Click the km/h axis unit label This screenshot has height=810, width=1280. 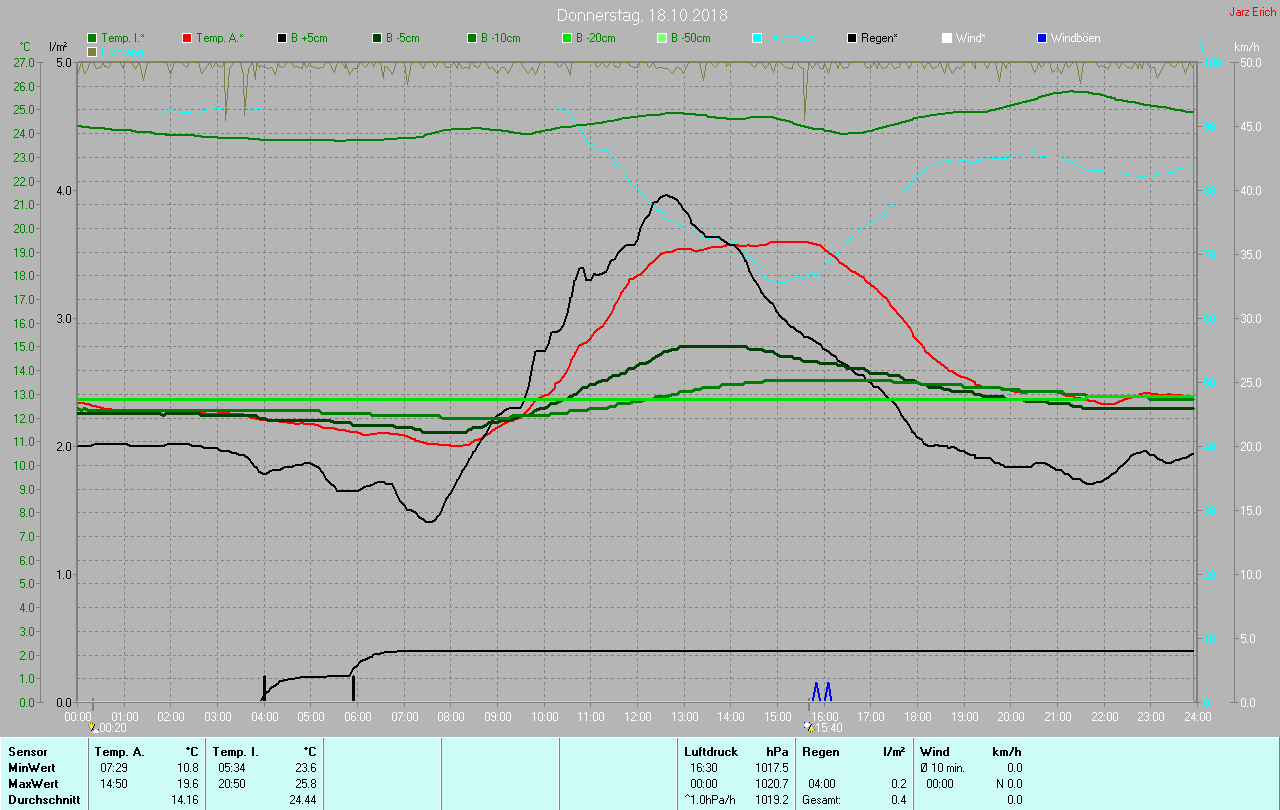pyautogui.click(x=1247, y=47)
